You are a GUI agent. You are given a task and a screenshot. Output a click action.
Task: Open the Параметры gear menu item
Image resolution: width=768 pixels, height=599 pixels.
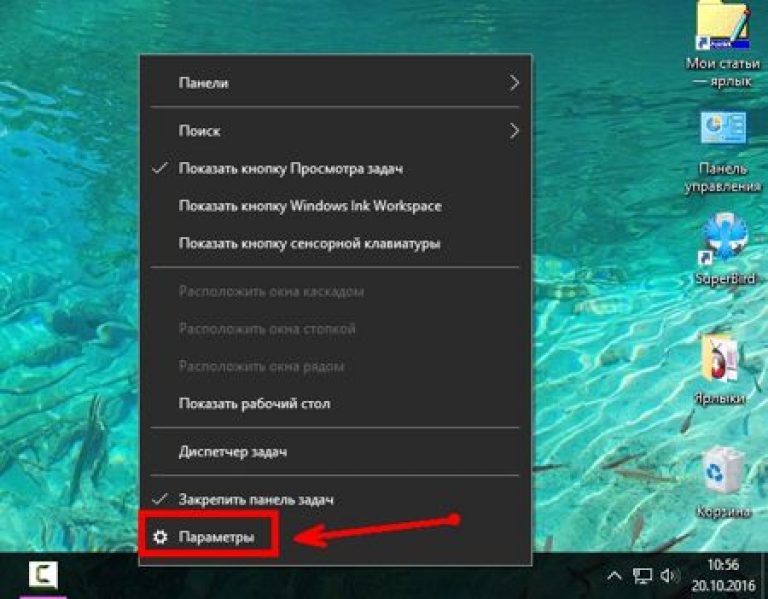coord(215,537)
